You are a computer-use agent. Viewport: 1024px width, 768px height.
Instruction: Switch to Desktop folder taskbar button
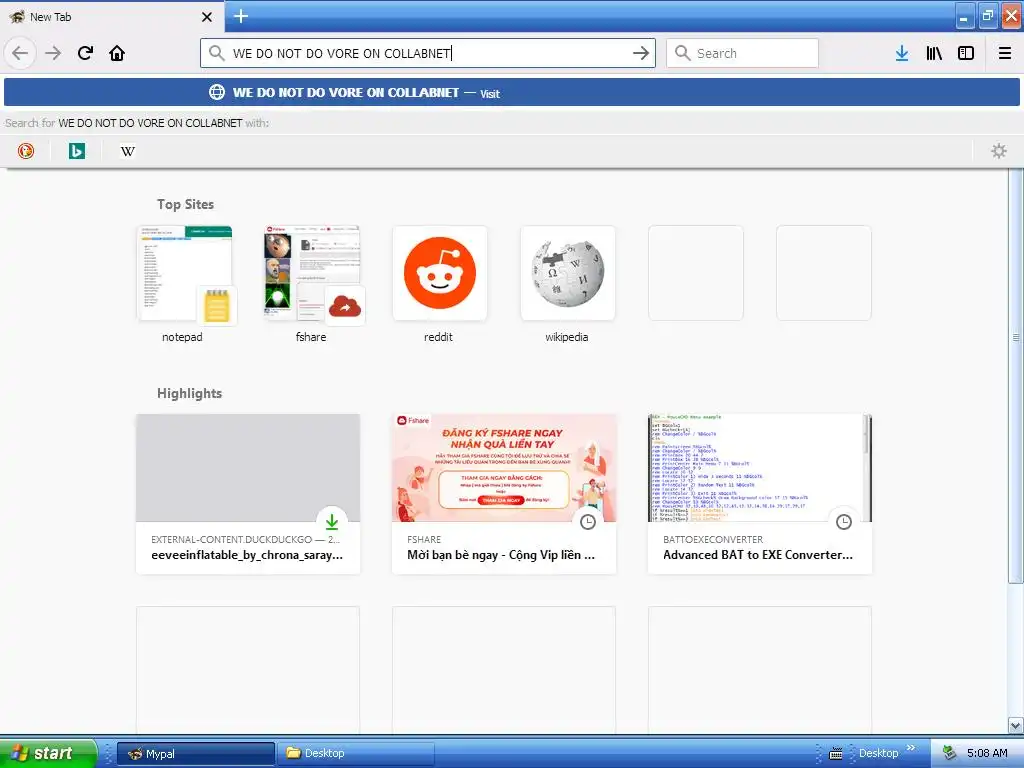356,754
